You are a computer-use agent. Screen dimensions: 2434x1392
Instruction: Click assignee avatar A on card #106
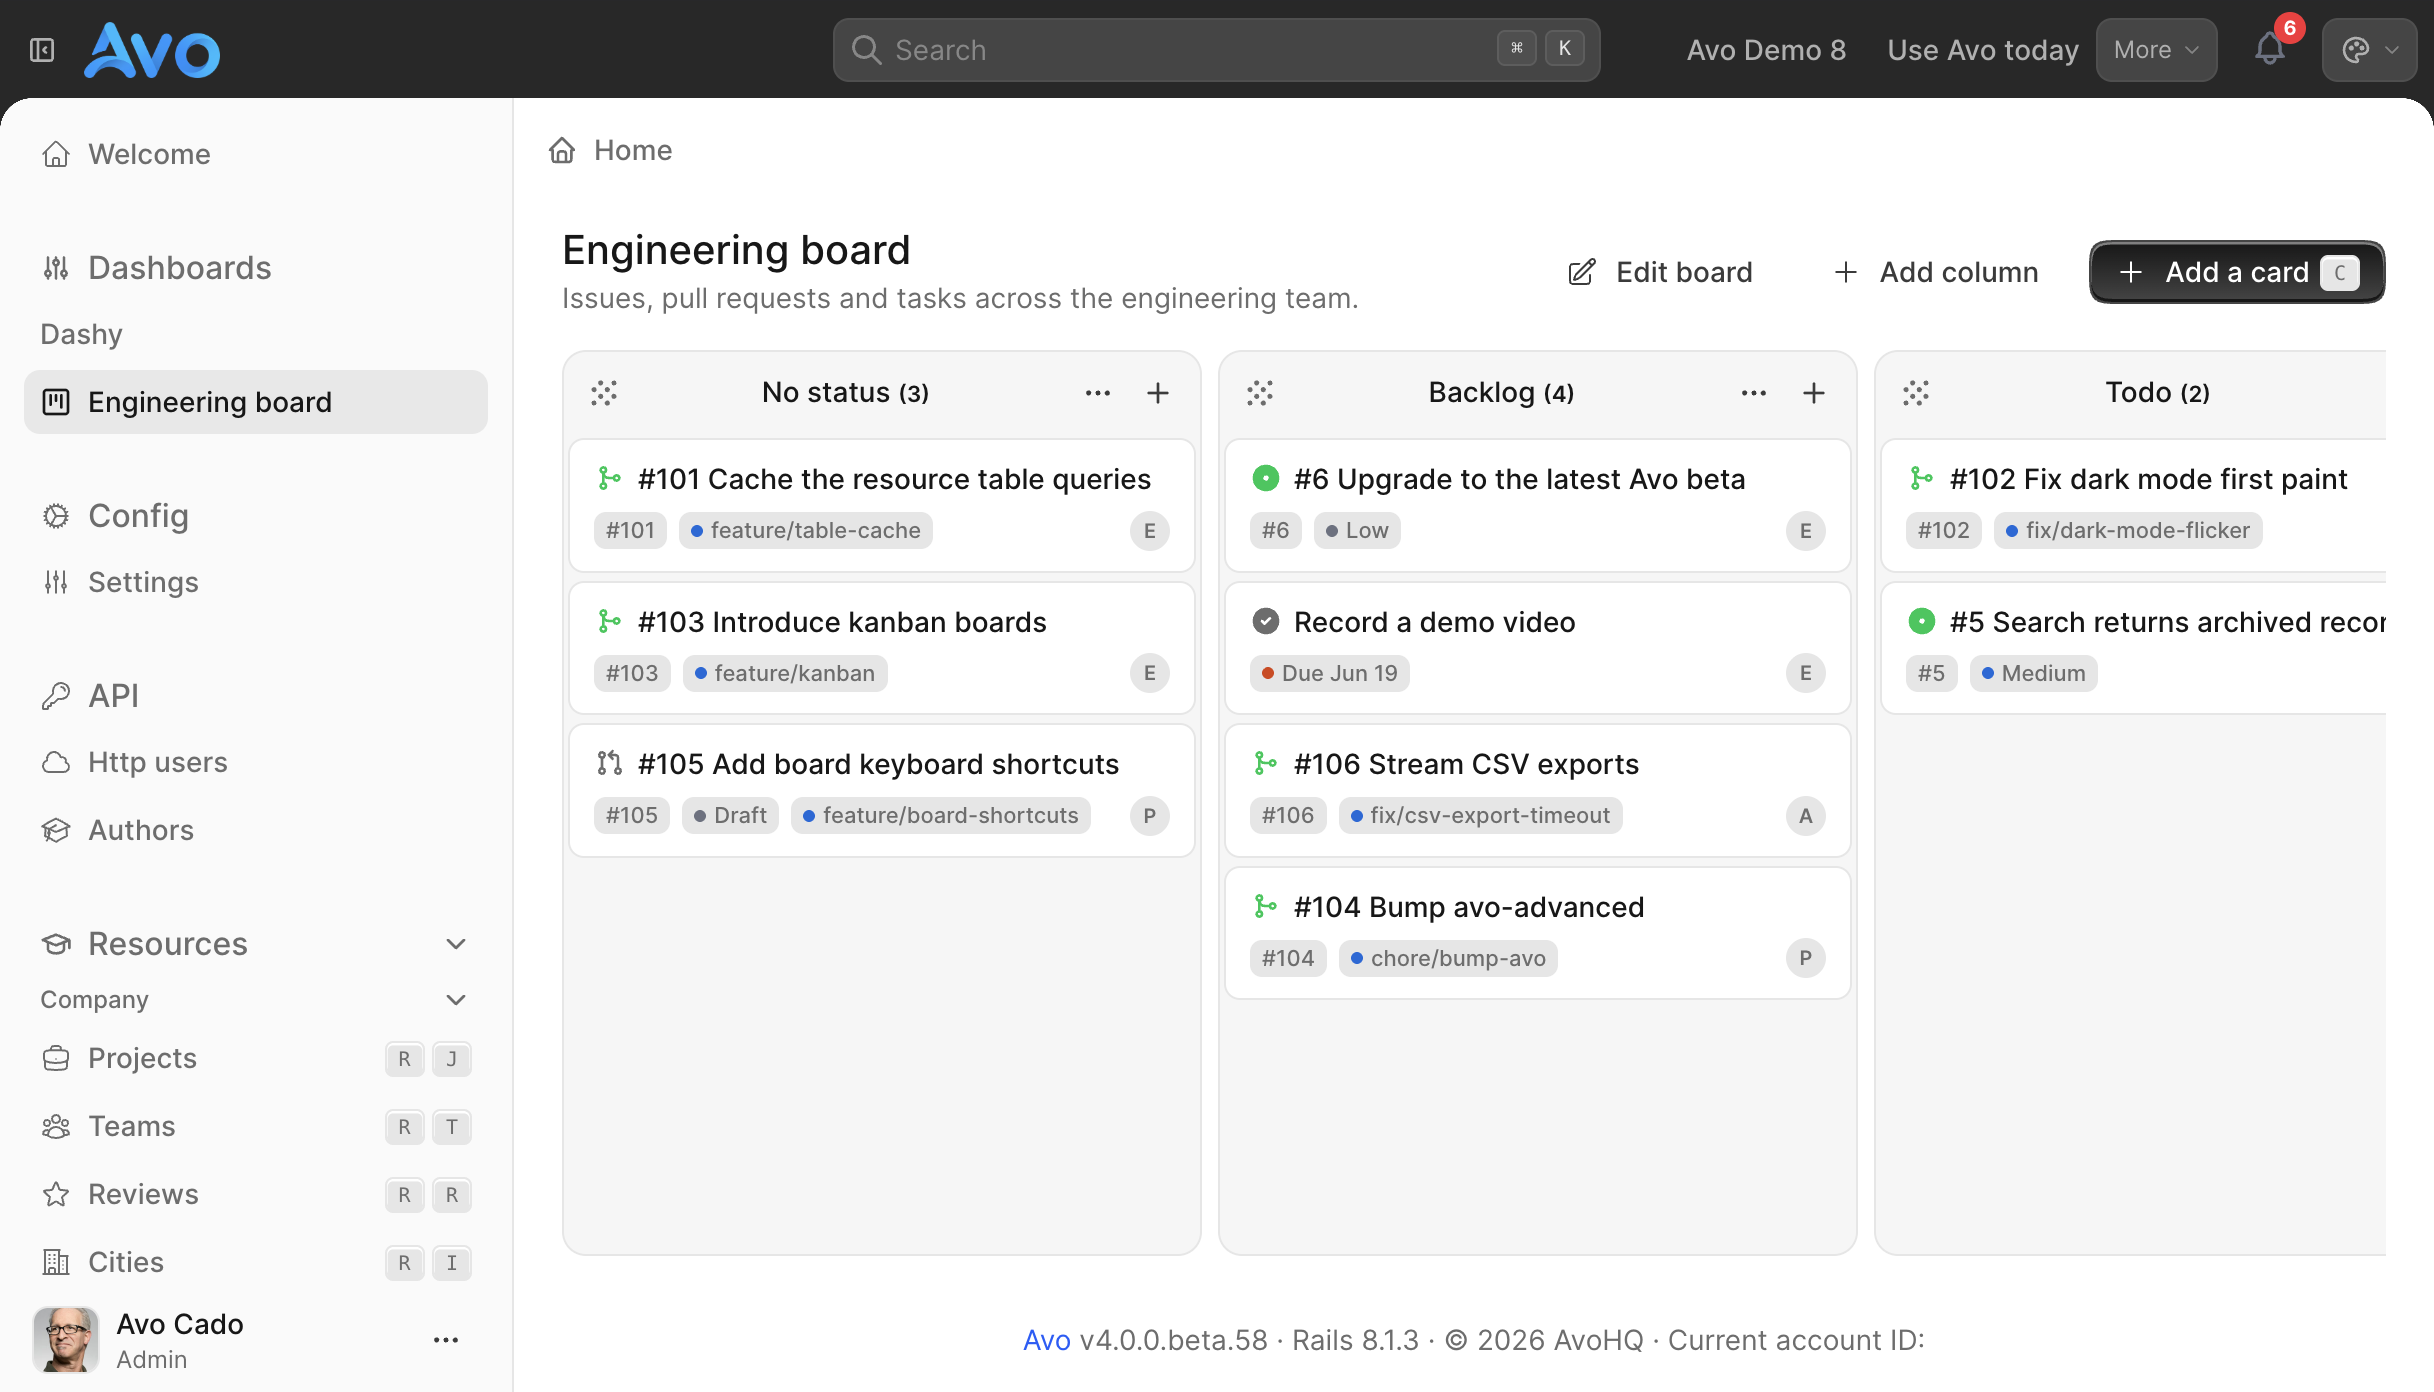click(x=1806, y=816)
